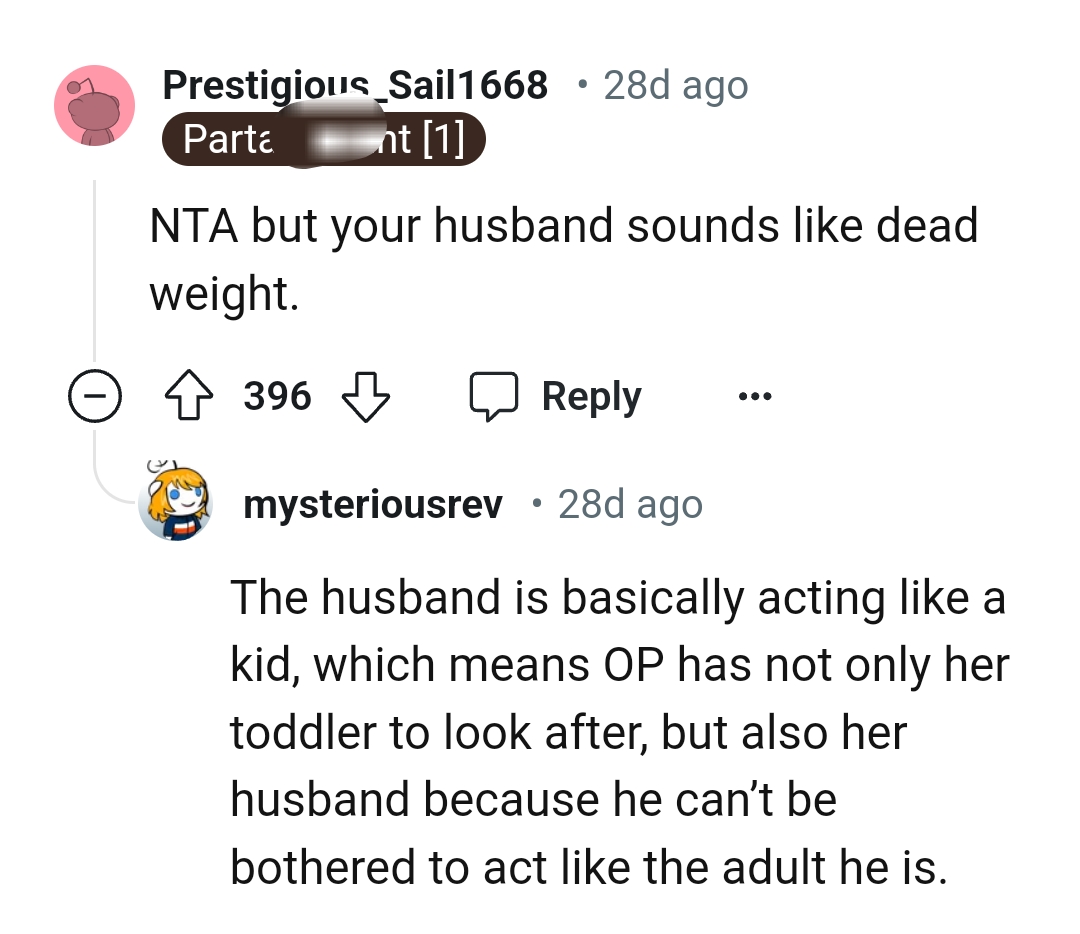This screenshot has width=1080, height=934.
Task: Select the dark flair badge under the username
Action: tap(324, 138)
